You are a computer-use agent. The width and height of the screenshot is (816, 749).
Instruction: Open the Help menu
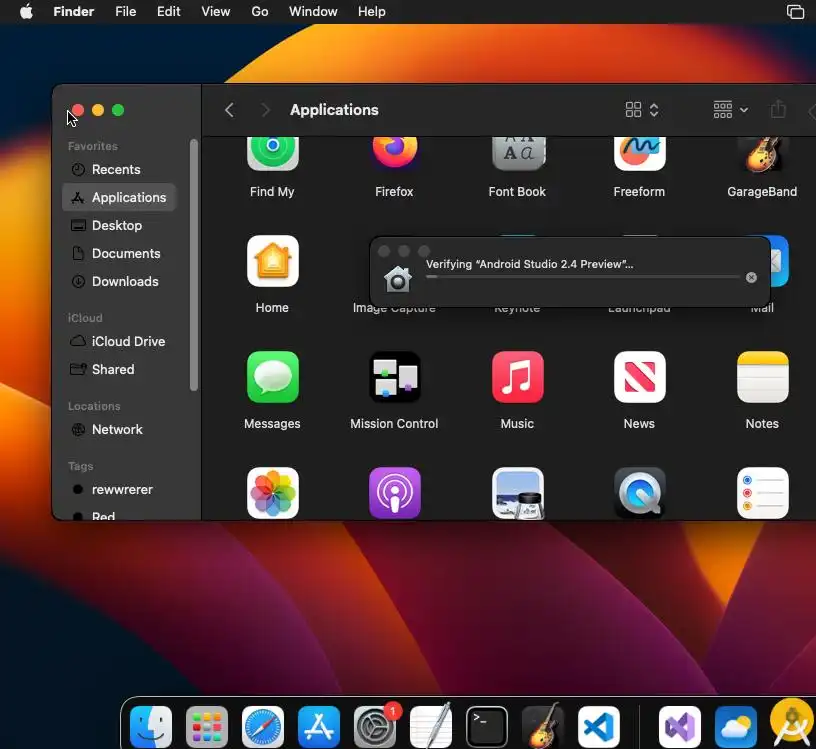tap(372, 11)
